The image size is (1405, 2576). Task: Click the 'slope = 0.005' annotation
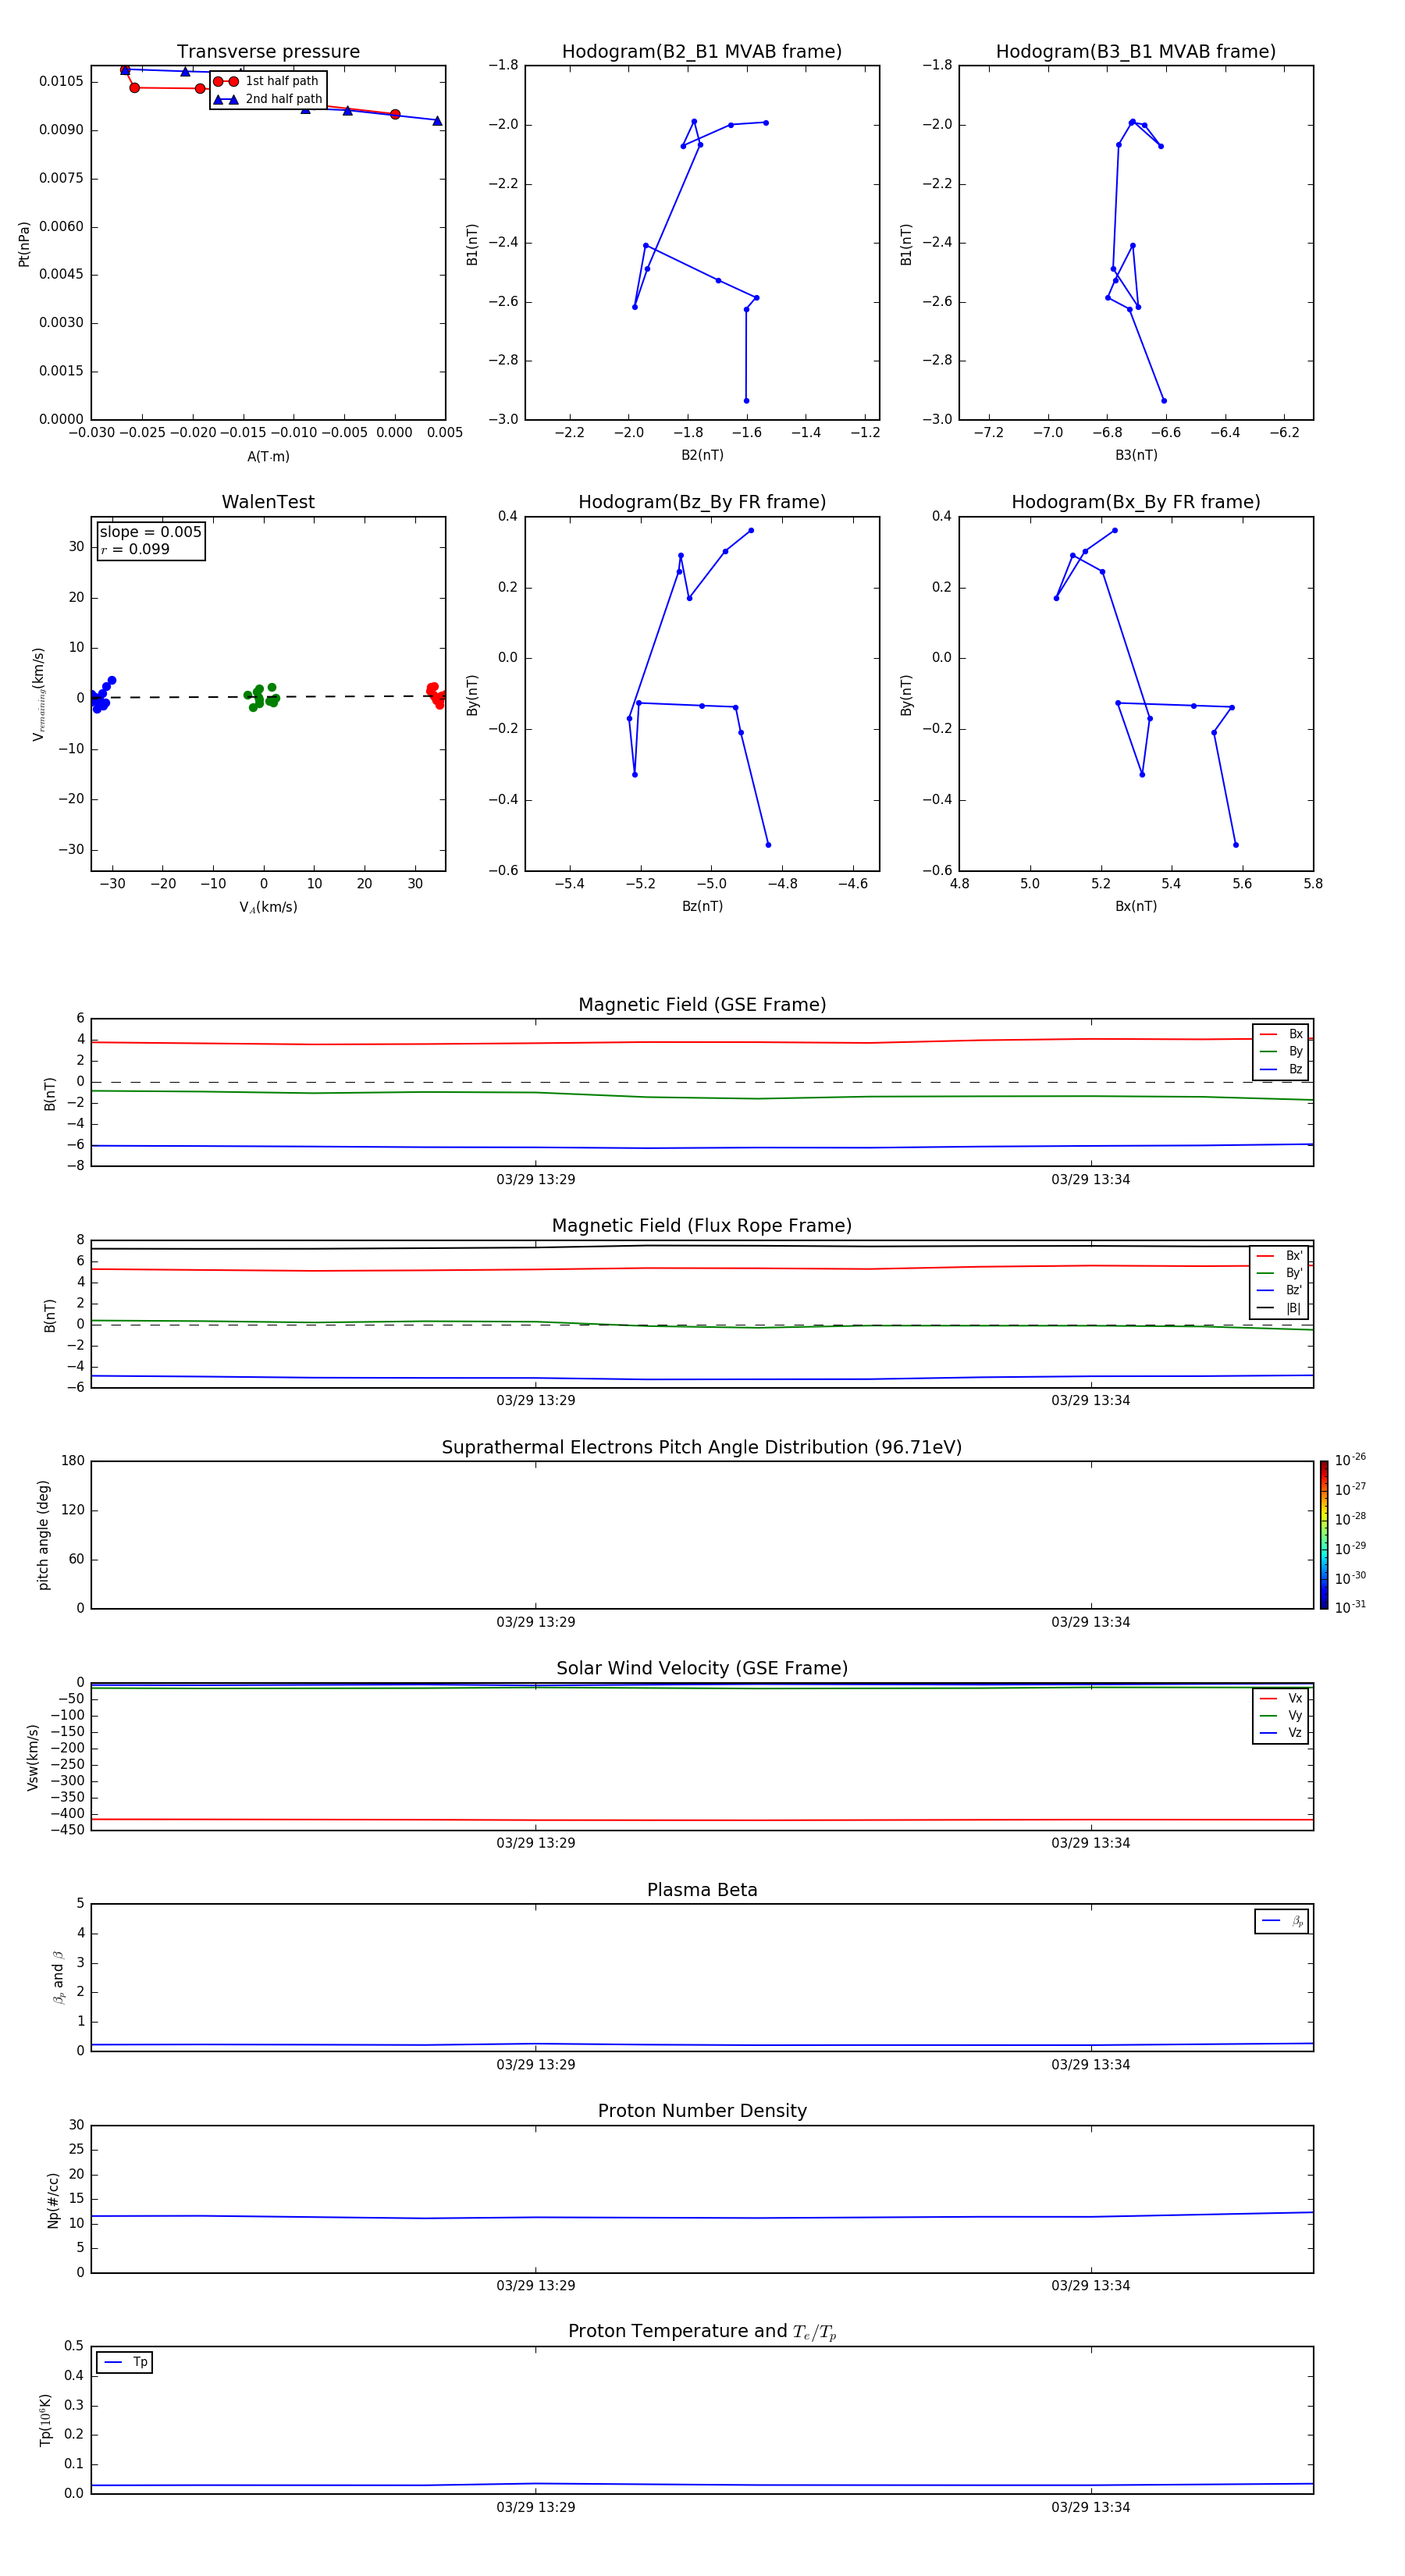click(x=151, y=532)
